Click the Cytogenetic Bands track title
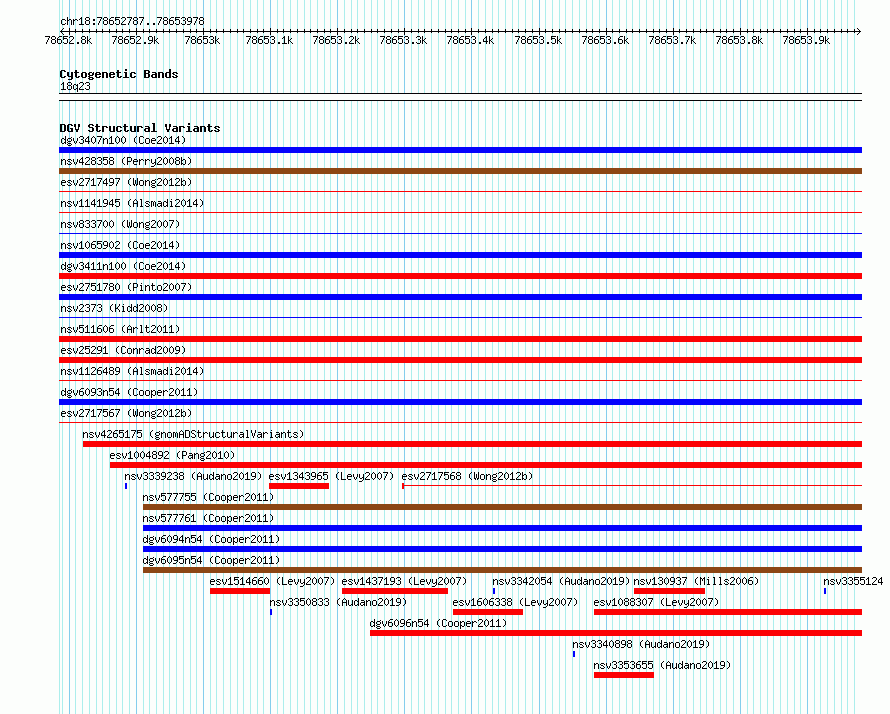This screenshot has height=714, width=890. tap(119, 74)
